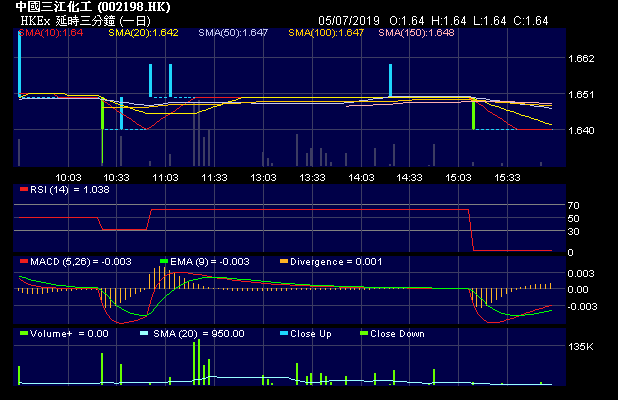Click the stock title 中國三江化工 (002198.HK)
The width and height of the screenshot is (618, 400).
[x=93, y=7]
